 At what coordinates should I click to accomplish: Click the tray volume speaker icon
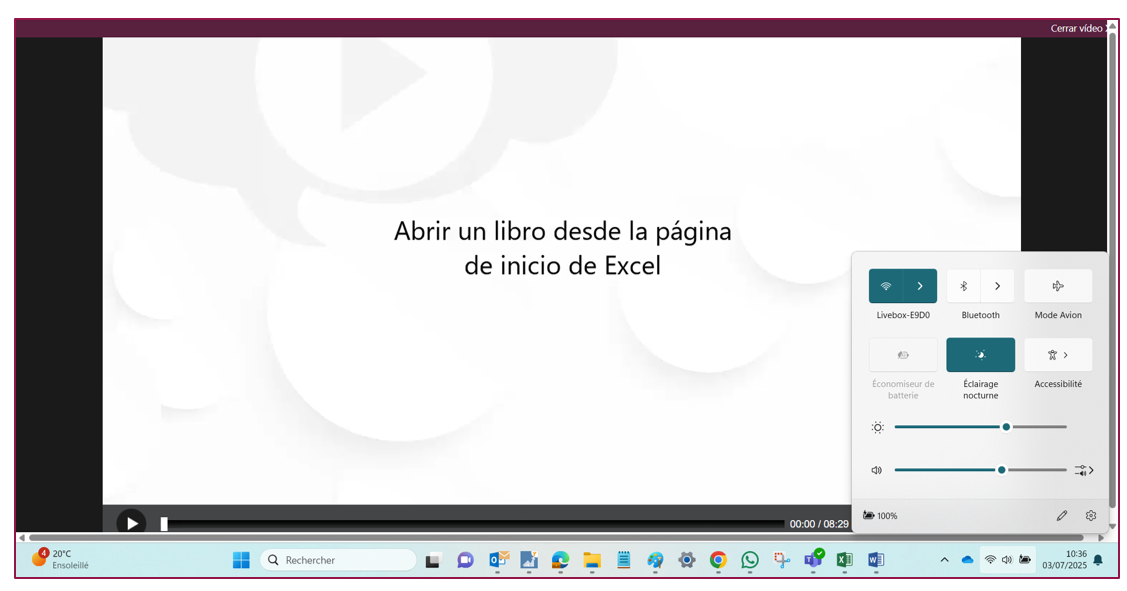click(1007, 559)
